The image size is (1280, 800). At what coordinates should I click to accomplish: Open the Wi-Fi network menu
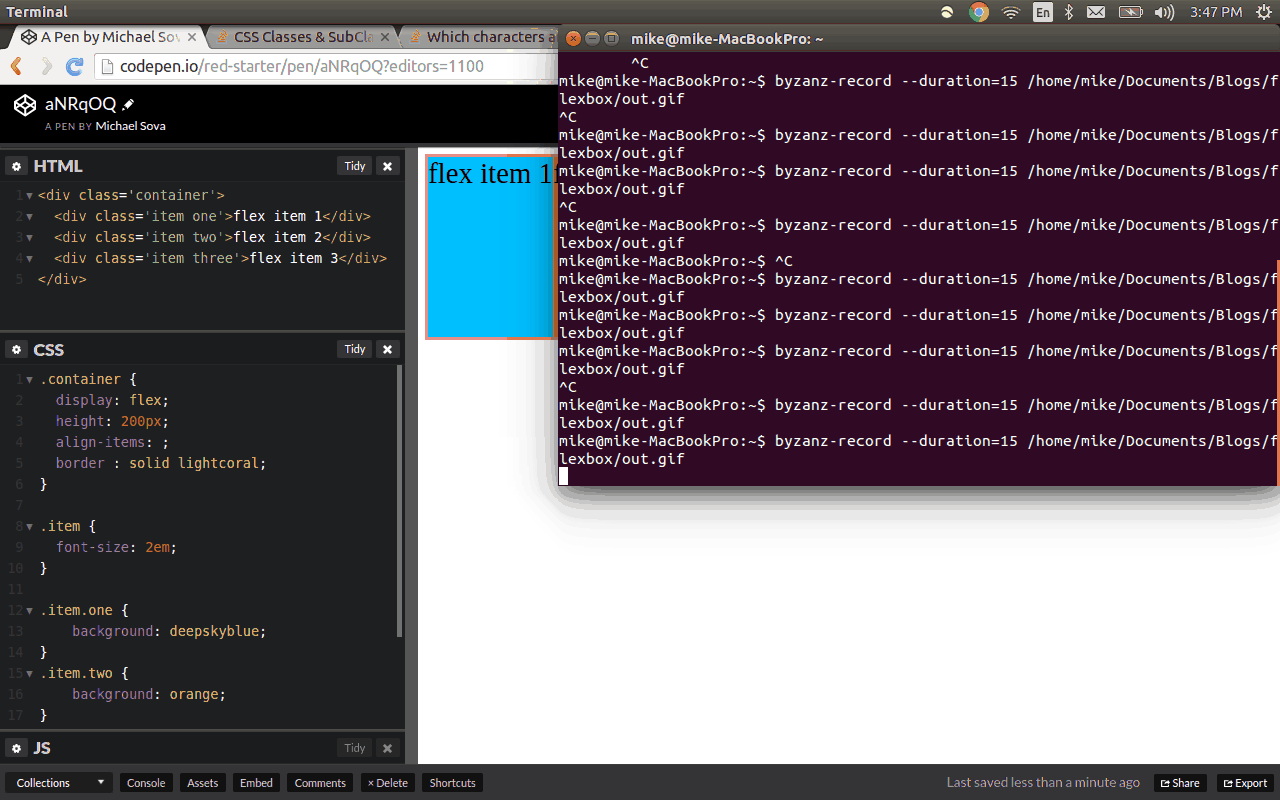point(1011,12)
